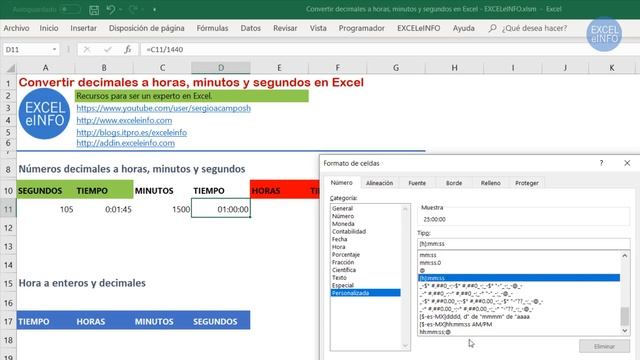Screen dimensions: 640x360
Task: Click the Cancel (X) formula bar icon
Action: 87,49
